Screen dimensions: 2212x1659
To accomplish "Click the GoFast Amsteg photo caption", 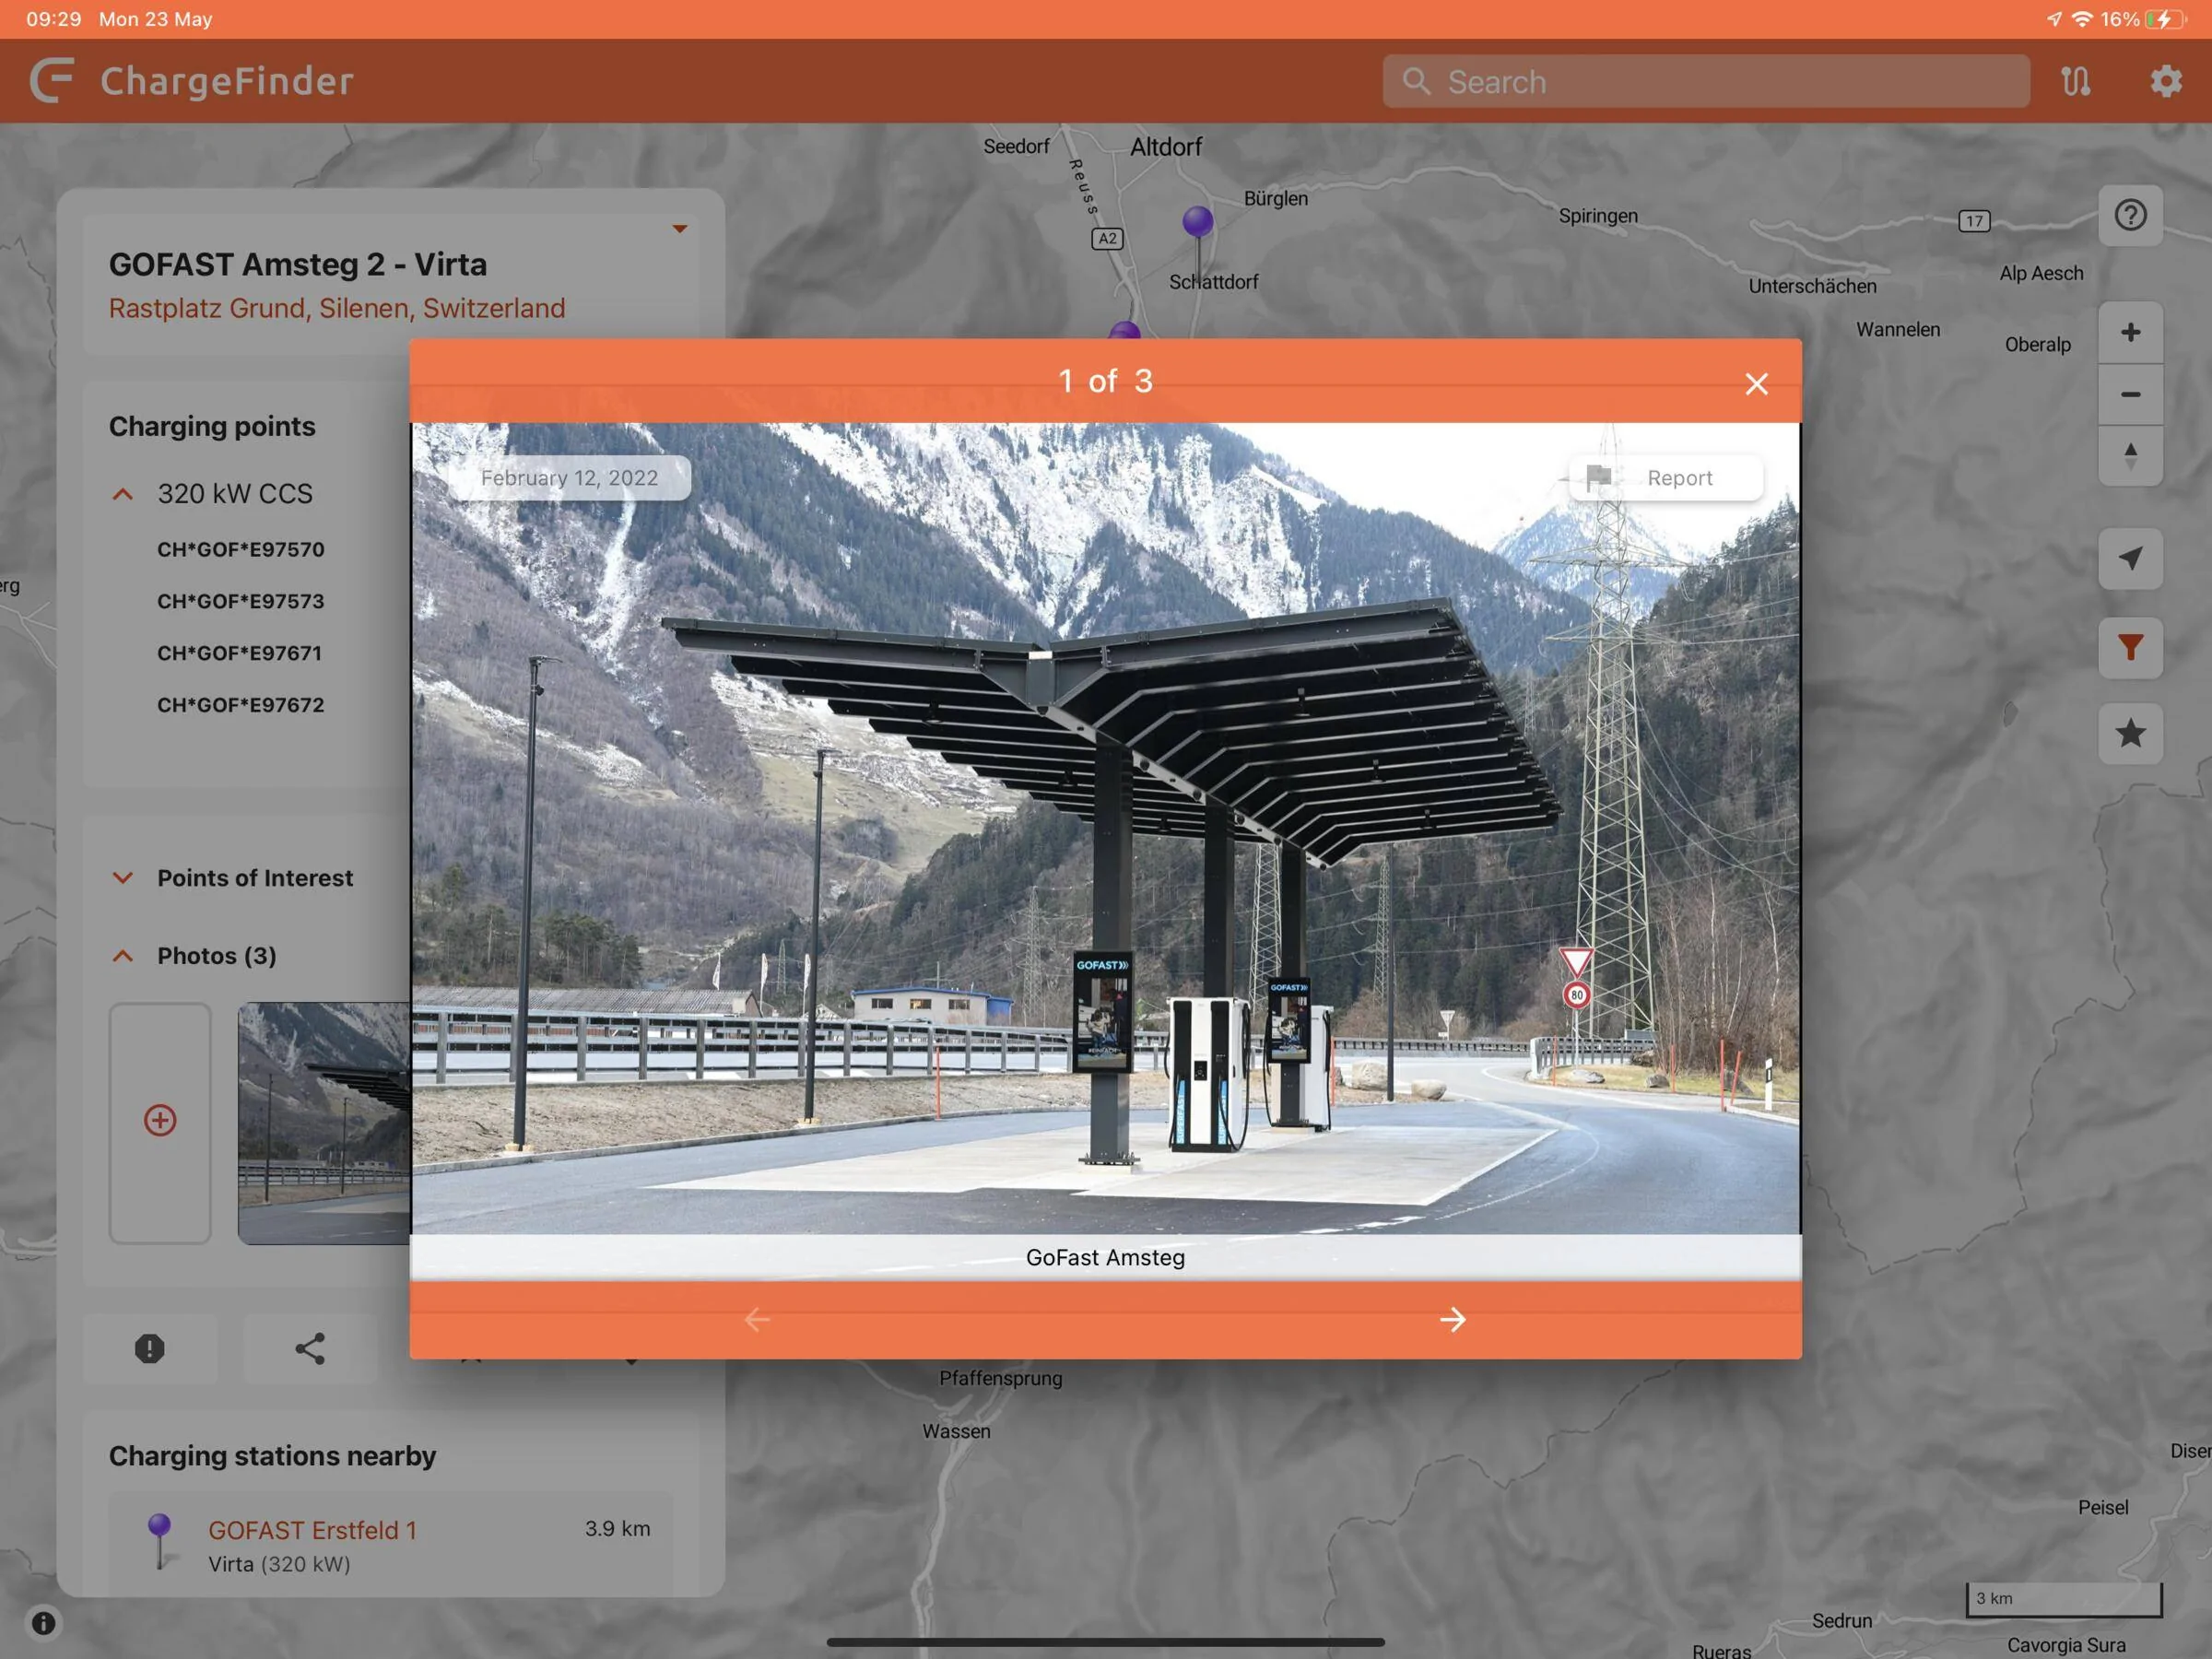I will tap(1105, 1257).
